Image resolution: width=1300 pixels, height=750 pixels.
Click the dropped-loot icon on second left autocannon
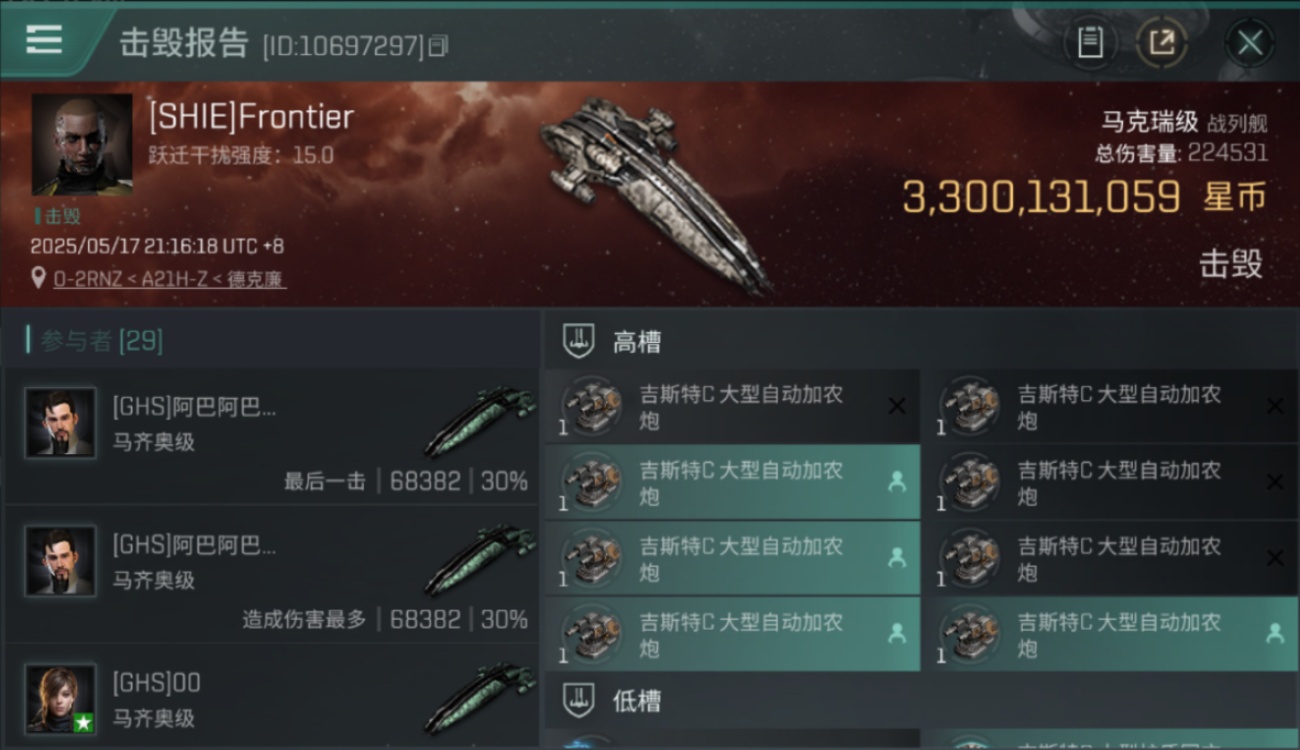click(897, 481)
